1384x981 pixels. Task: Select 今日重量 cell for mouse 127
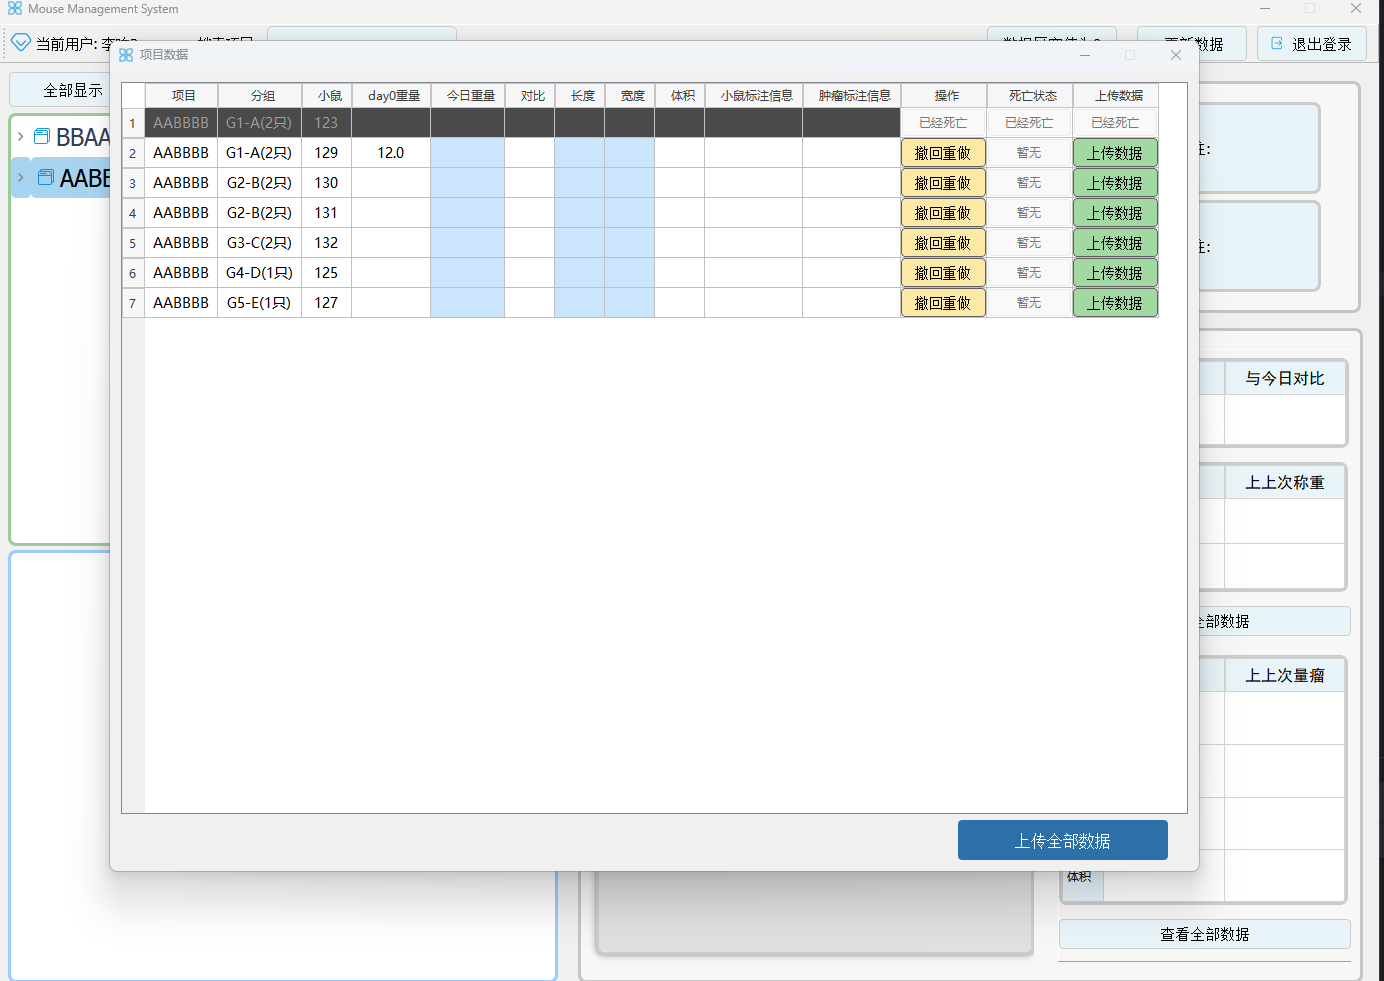coord(467,303)
